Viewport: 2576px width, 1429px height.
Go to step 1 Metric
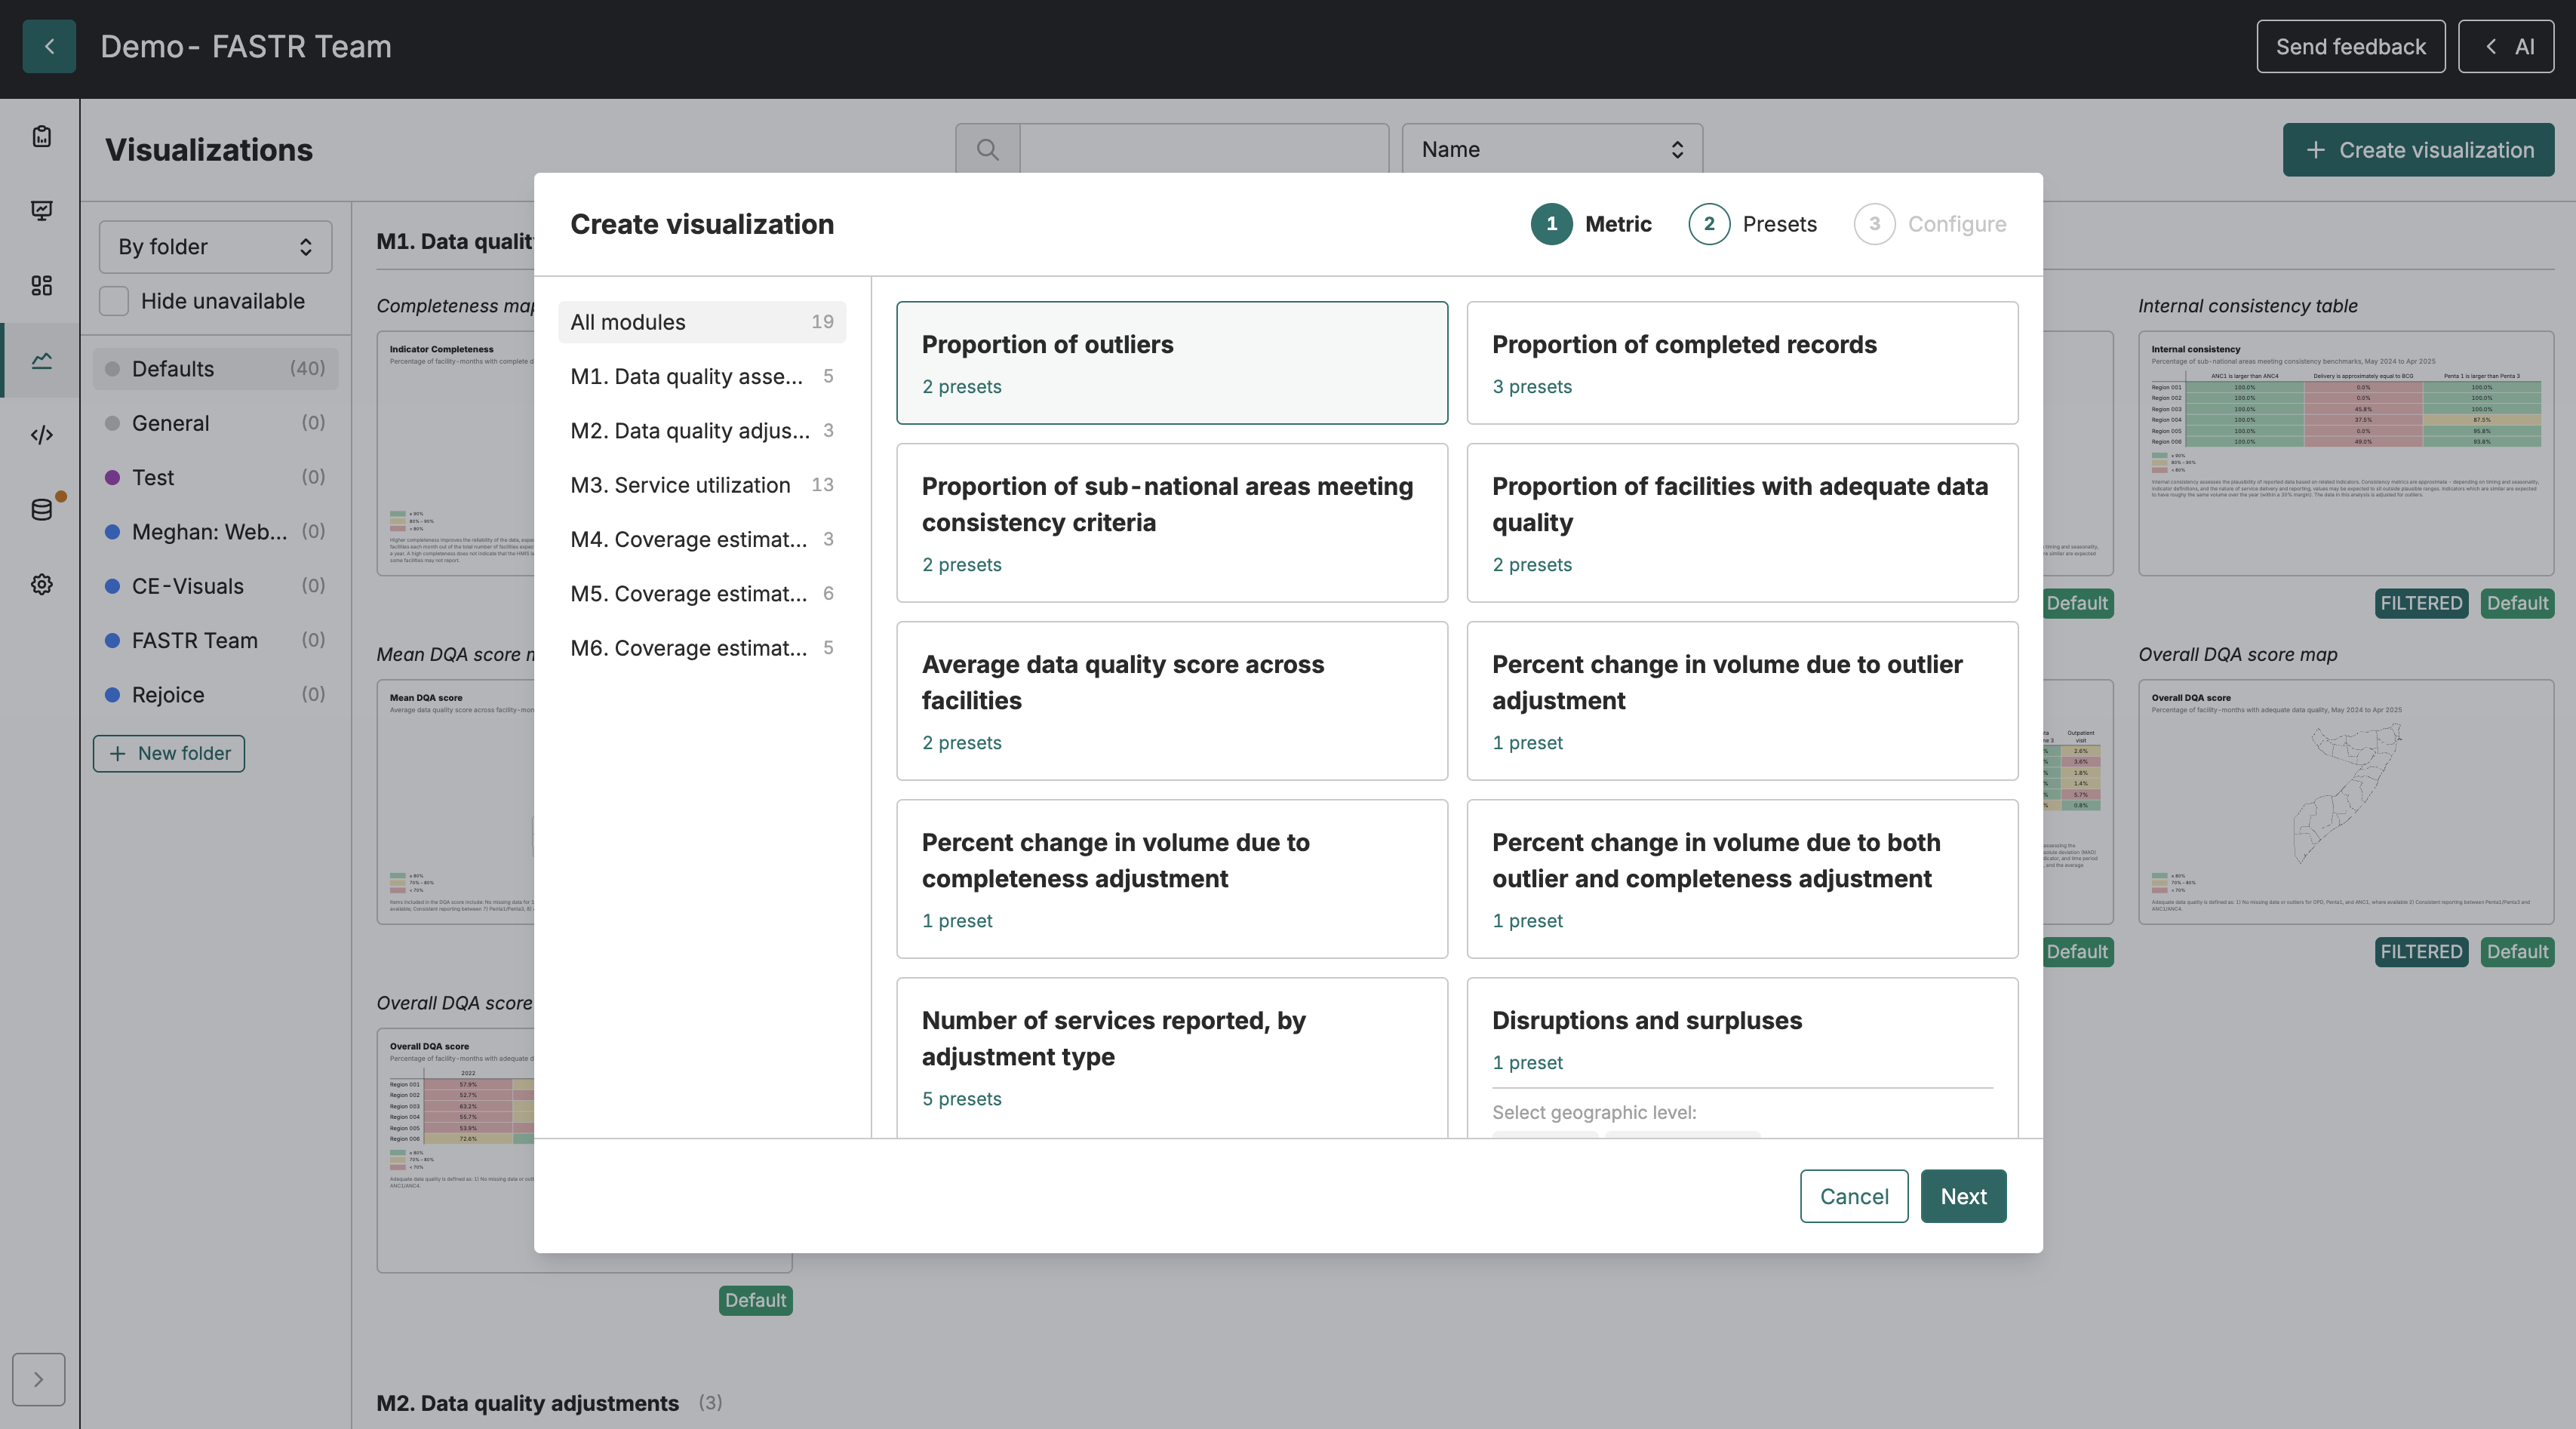[x=1591, y=224]
